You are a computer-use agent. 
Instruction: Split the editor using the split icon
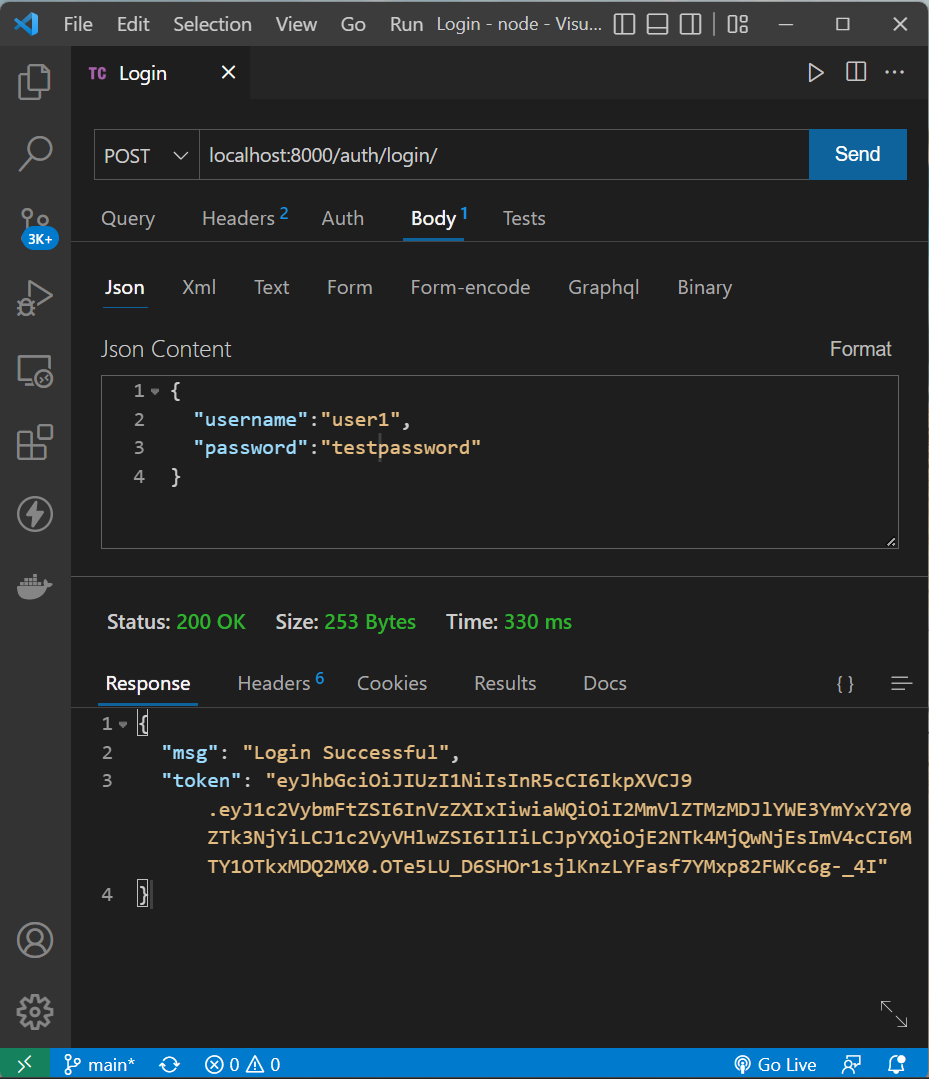pos(855,72)
